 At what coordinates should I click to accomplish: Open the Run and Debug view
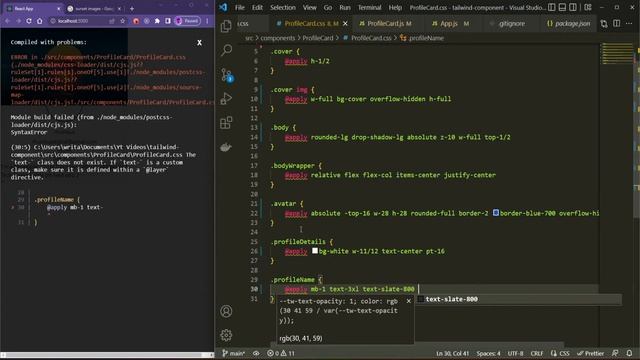click(x=226, y=98)
